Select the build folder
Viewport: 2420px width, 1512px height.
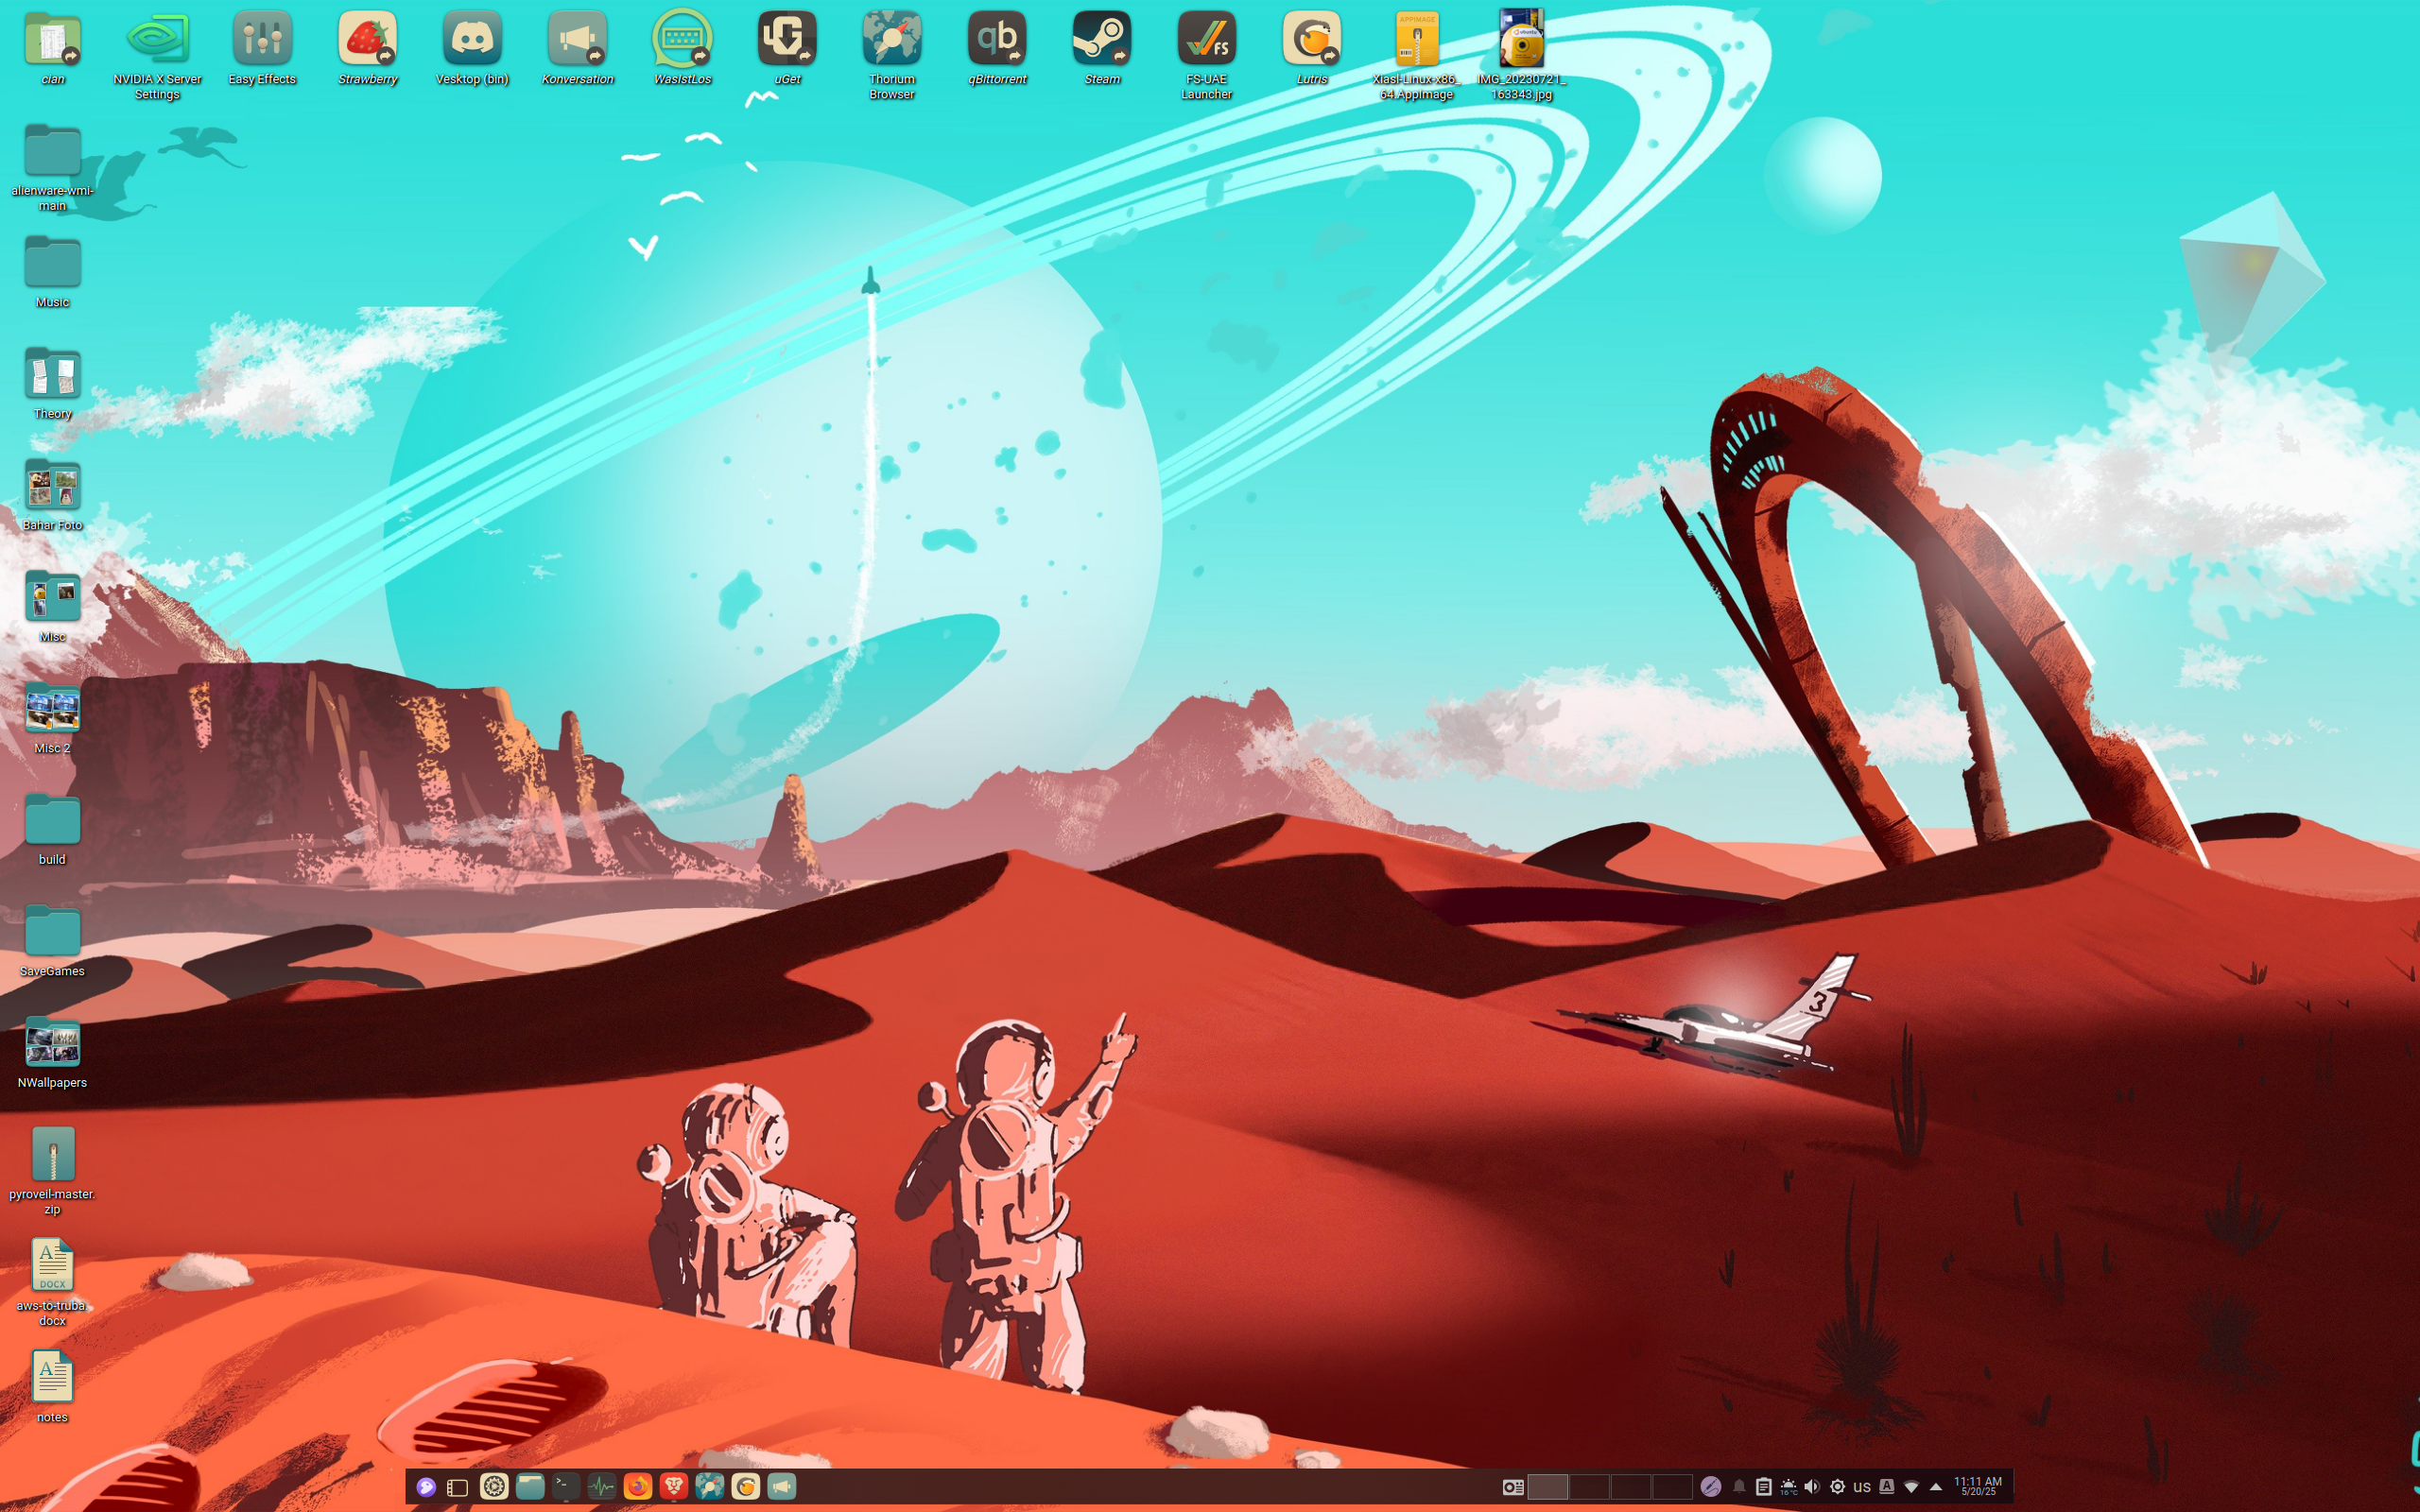[x=52, y=829]
